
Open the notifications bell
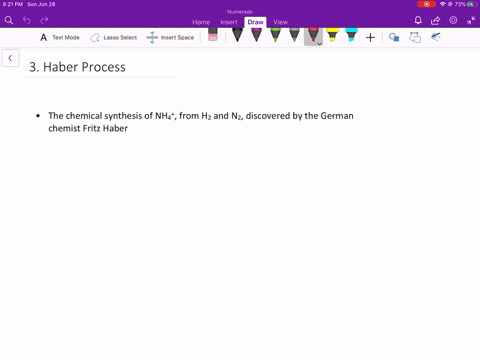(x=418, y=20)
